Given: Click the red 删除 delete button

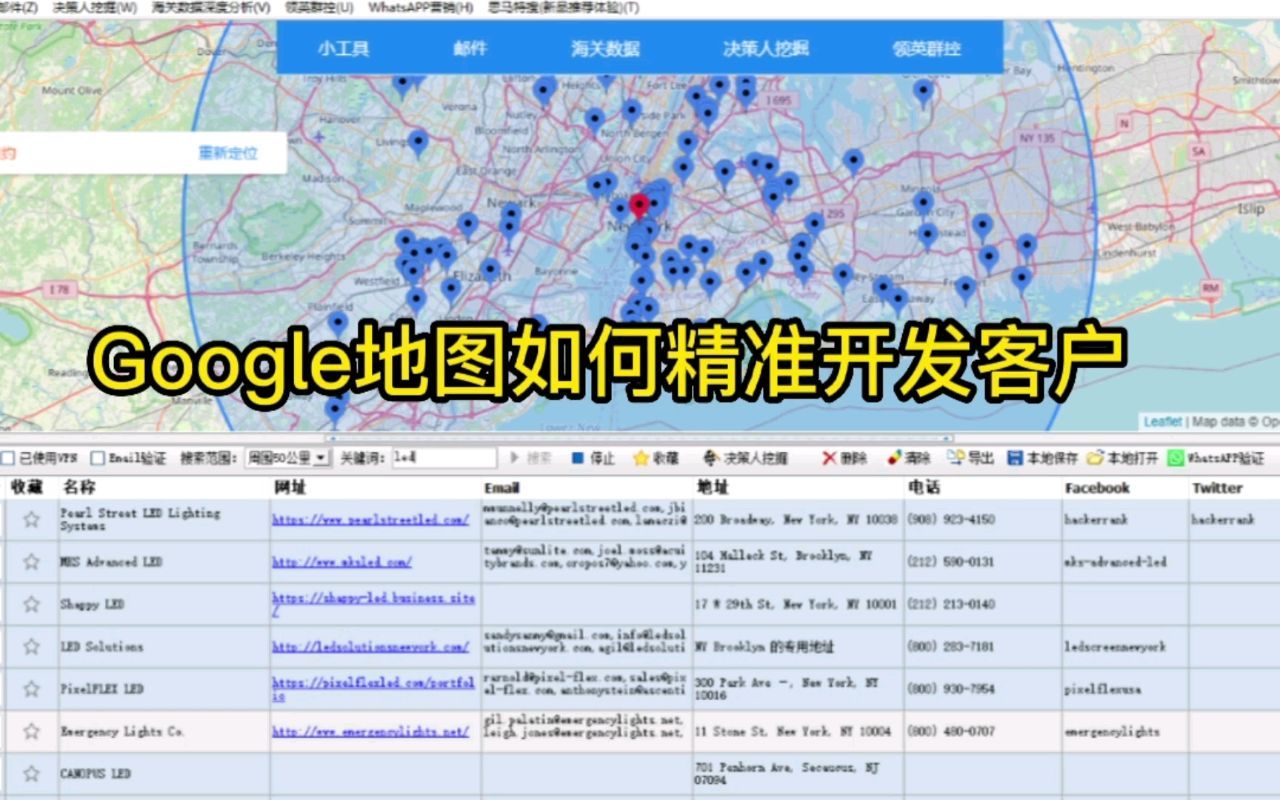Looking at the screenshot, I should (x=845, y=458).
